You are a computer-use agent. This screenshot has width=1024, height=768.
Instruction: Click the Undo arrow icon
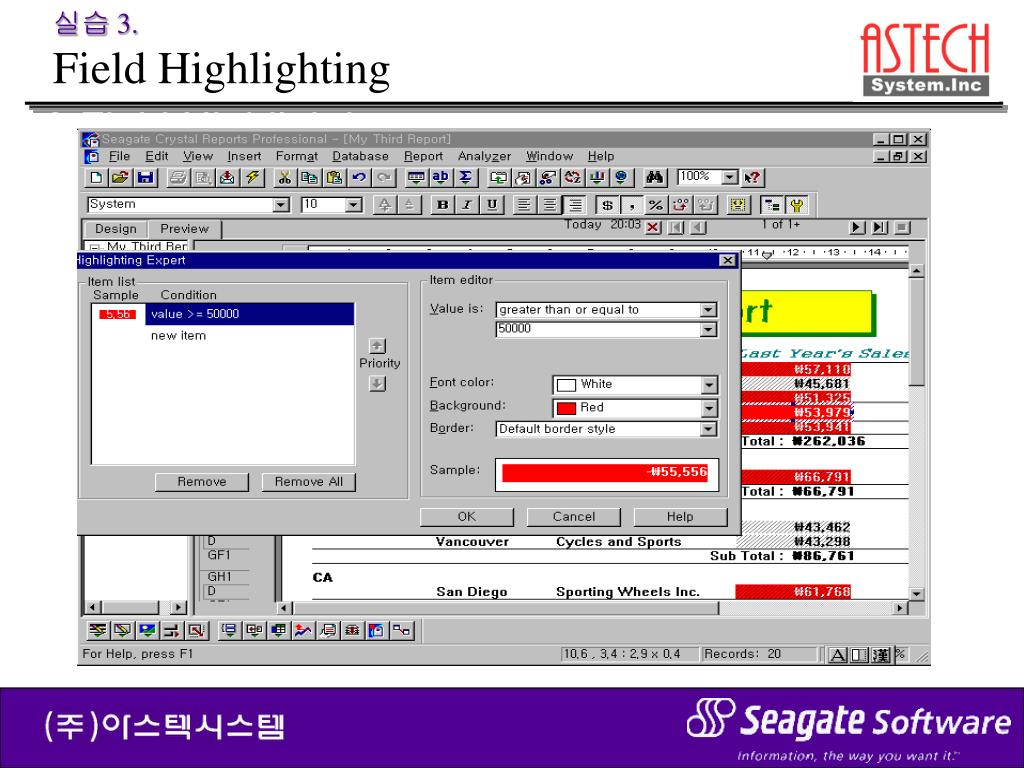point(359,178)
